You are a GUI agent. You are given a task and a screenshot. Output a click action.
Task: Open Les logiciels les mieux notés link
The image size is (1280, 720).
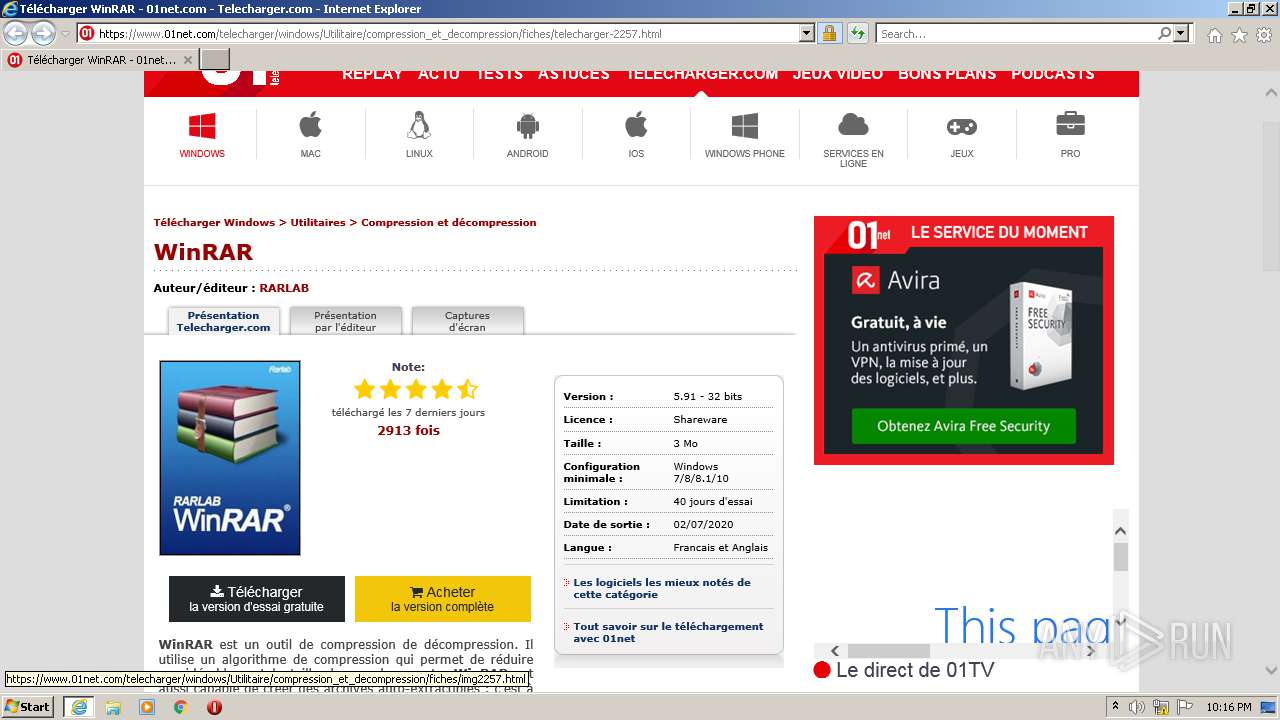point(662,588)
